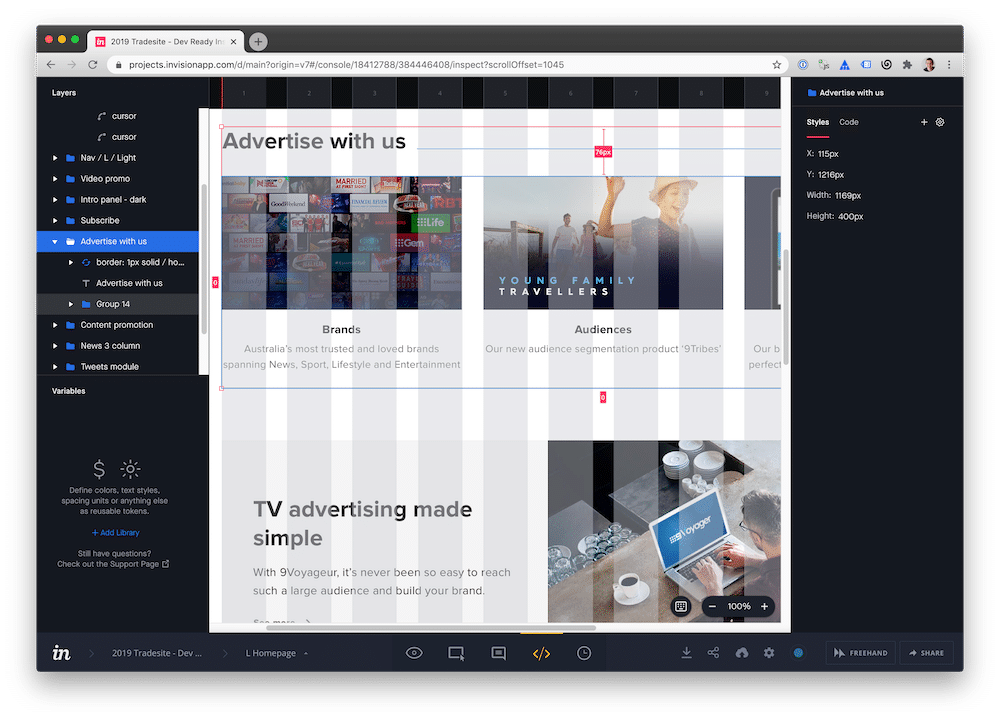The width and height of the screenshot is (1000, 720).
Task: Expand the News 3 column layer
Action: [55, 346]
